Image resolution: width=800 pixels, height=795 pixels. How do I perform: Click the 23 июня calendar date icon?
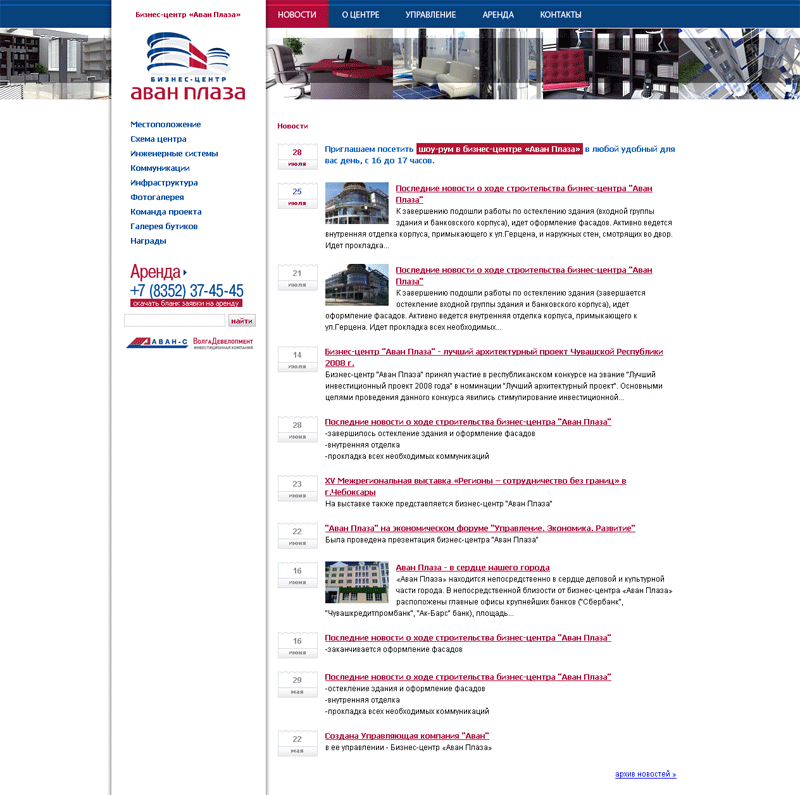click(297, 488)
